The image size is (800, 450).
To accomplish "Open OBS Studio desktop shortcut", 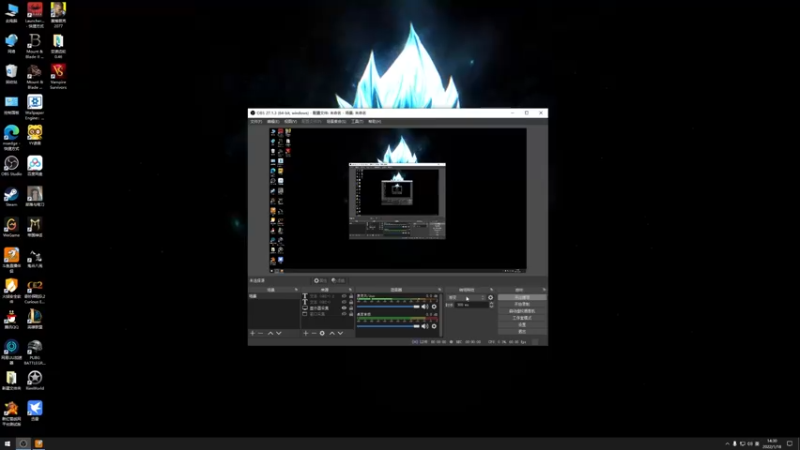I will [x=11, y=166].
